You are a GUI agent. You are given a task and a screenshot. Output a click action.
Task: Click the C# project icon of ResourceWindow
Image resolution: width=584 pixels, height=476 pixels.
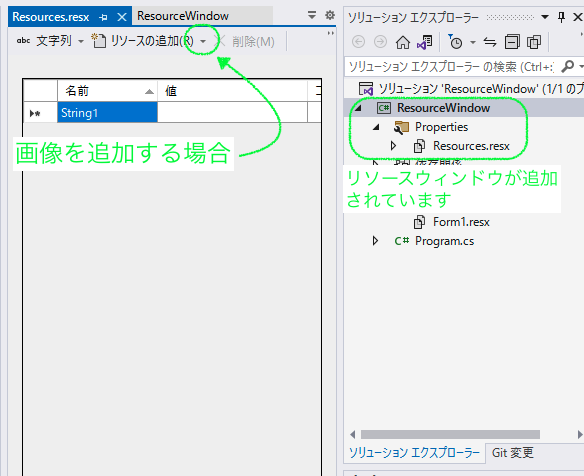coord(384,108)
